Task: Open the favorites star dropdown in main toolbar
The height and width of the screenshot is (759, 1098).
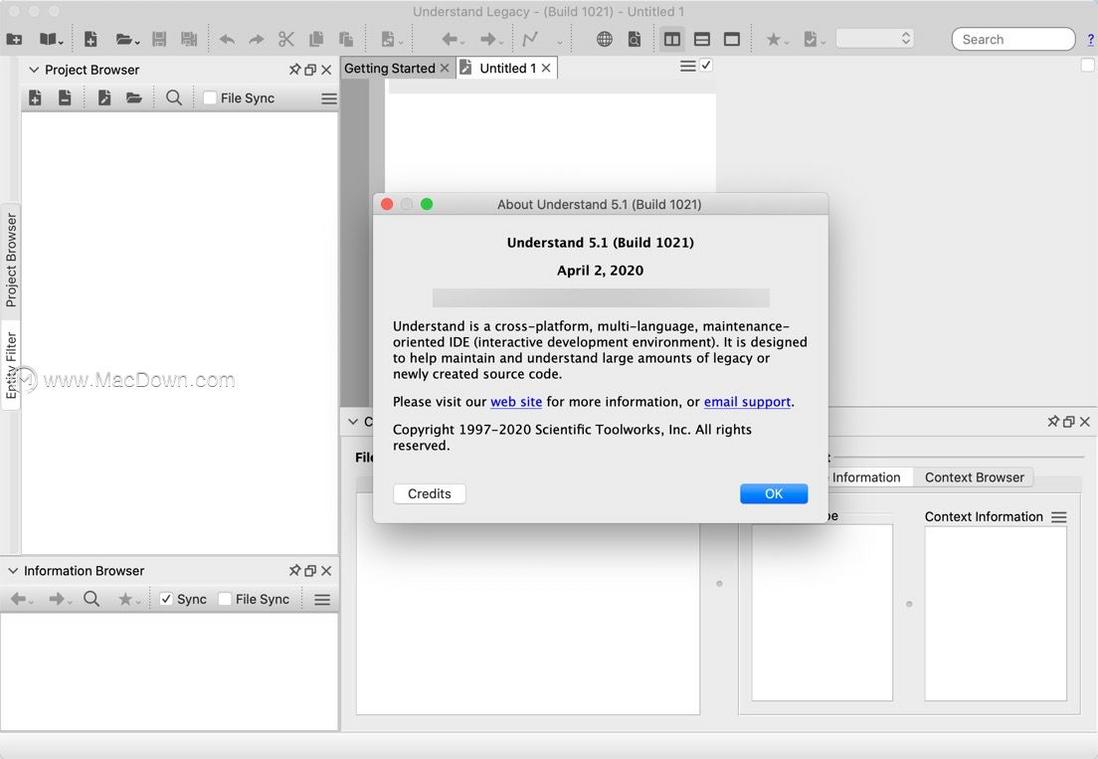Action: (x=777, y=39)
